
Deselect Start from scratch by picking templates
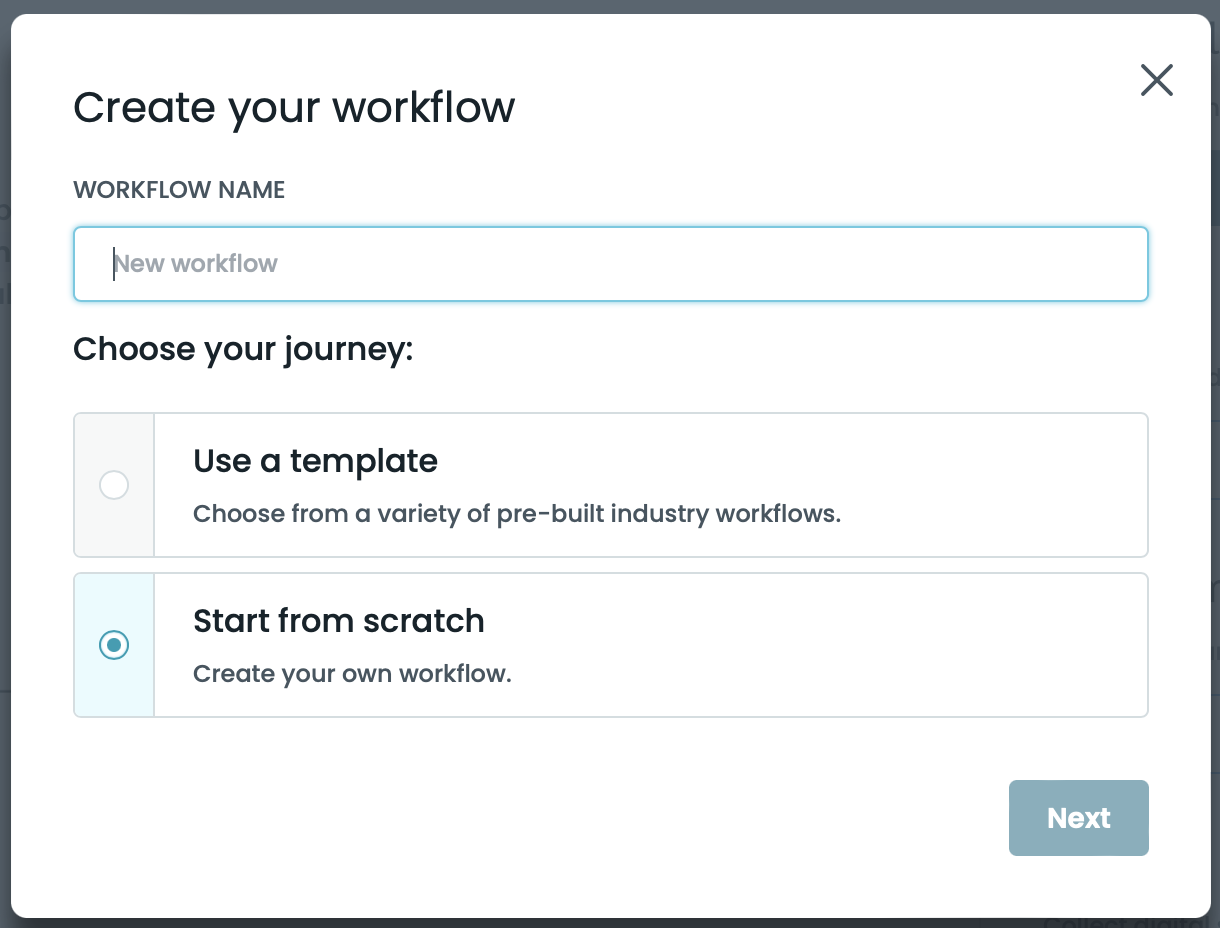(x=113, y=485)
